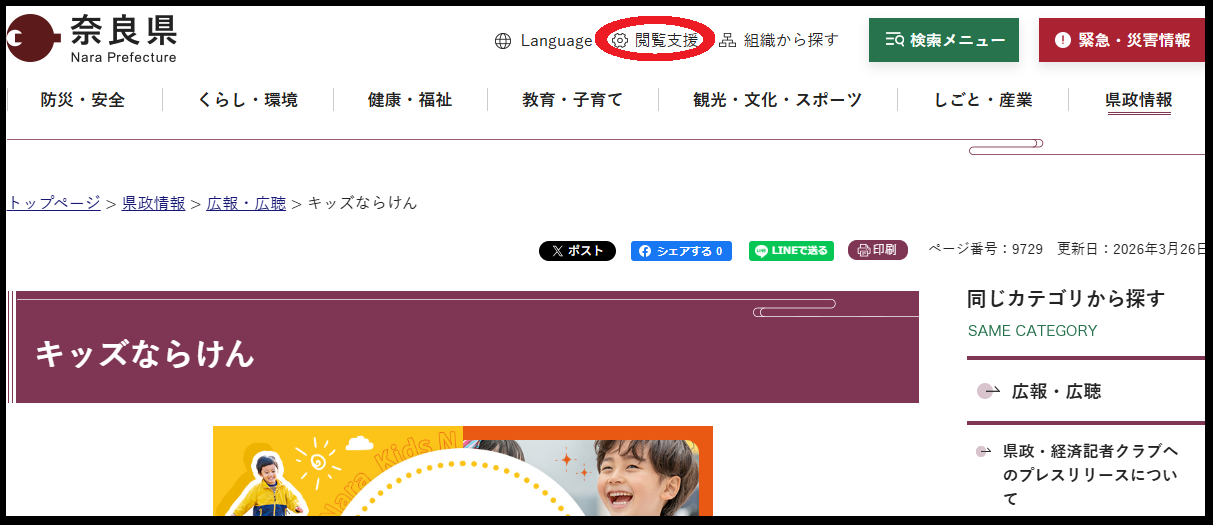Expand the 観光・文化・スポーツ navigation item
The width and height of the screenshot is (1213, 525).
[777, 100]
